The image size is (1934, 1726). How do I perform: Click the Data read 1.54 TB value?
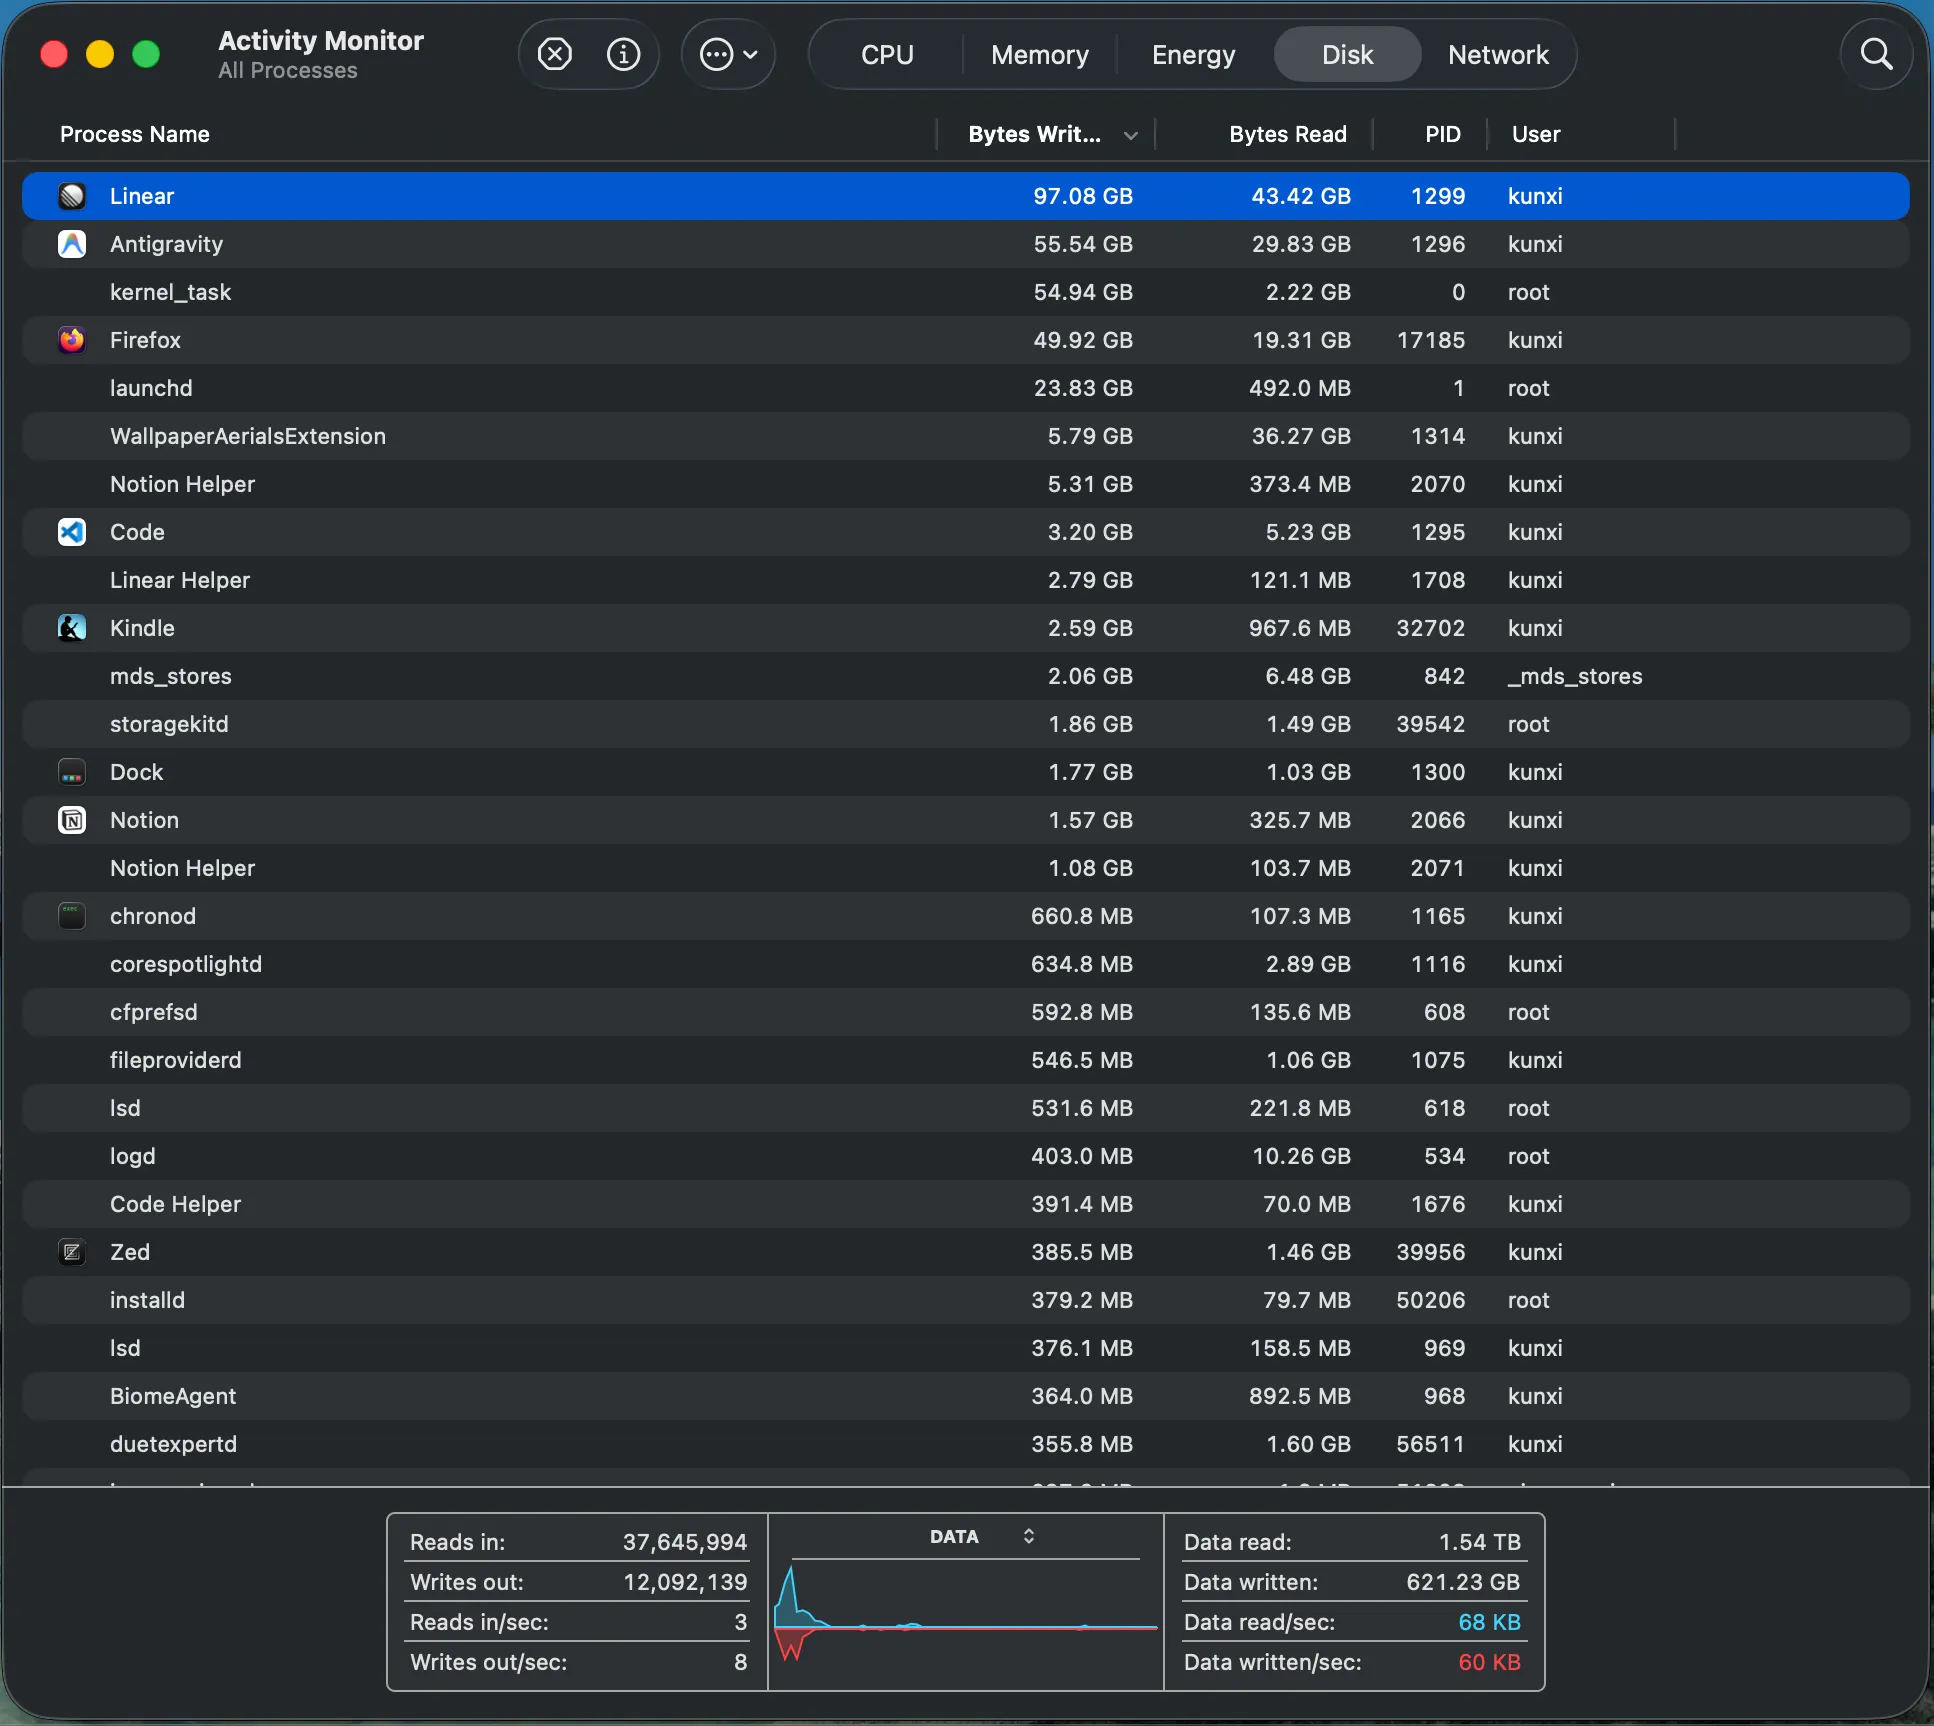[x=1480, y=1542]
